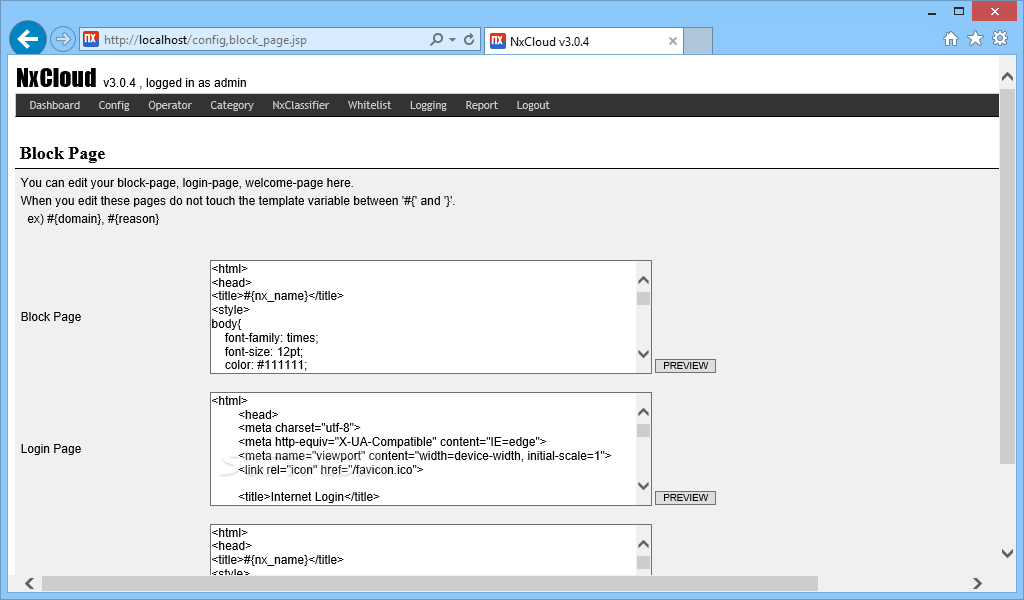Screen dimensions: 1024x600
Task: Click Logout in the navigation bar
Action: click(x=533, y=105)
